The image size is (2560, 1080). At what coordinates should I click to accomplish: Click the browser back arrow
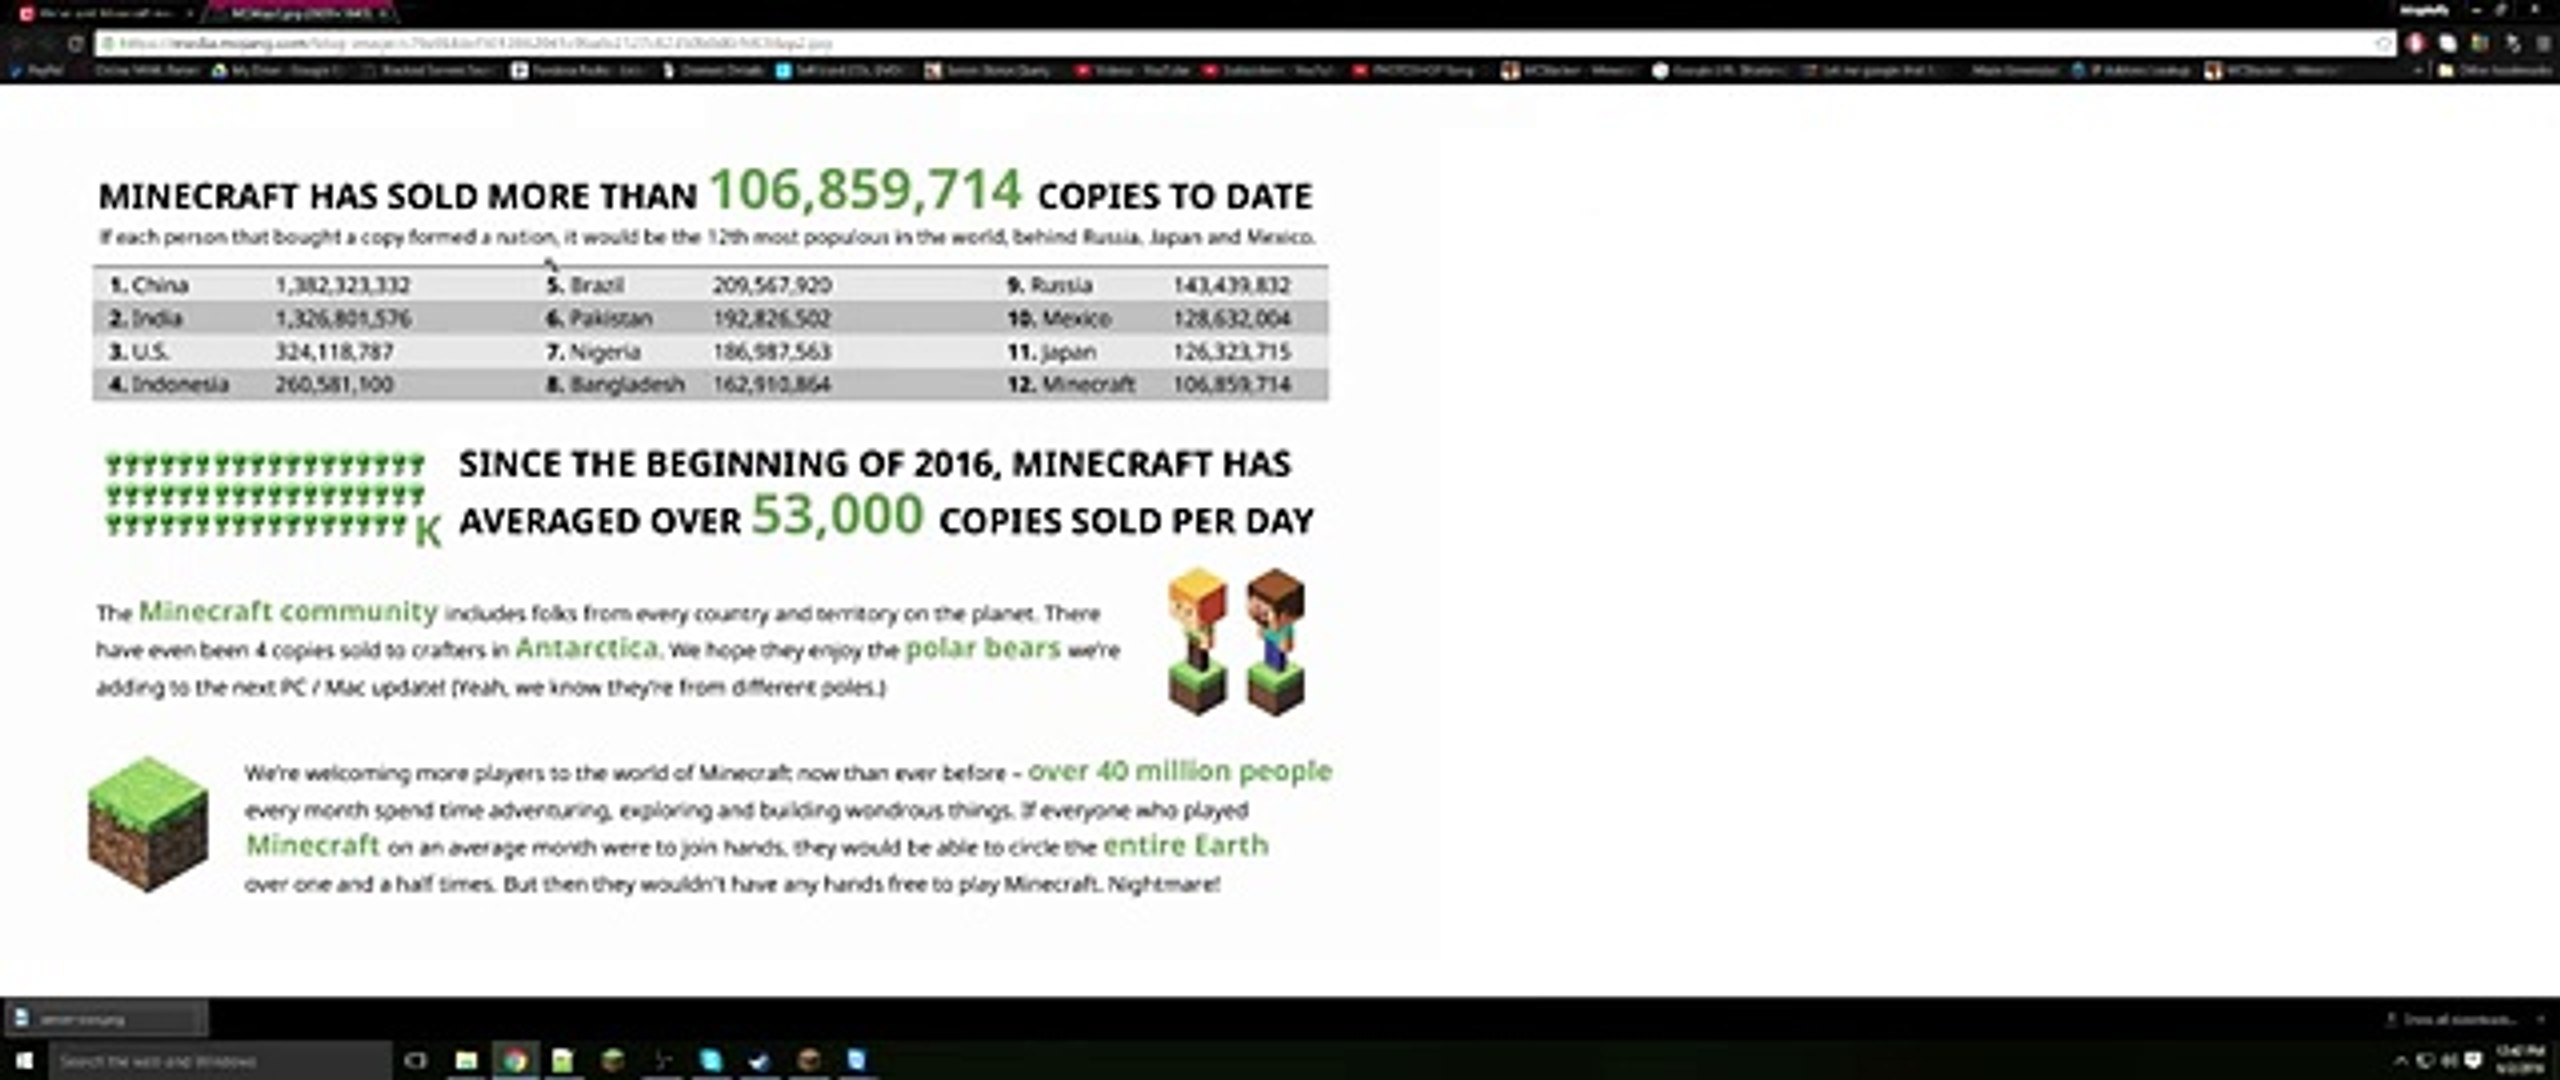tap(17, 43)
